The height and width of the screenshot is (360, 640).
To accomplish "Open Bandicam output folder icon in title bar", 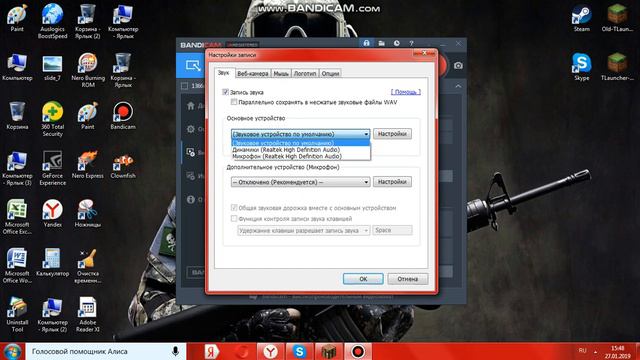I will (x=381, y=43).
